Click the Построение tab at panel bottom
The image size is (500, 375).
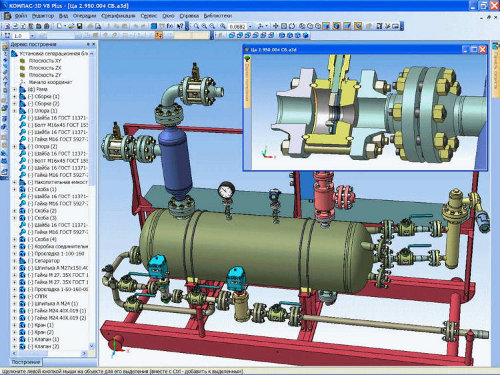tap(26, 362)
